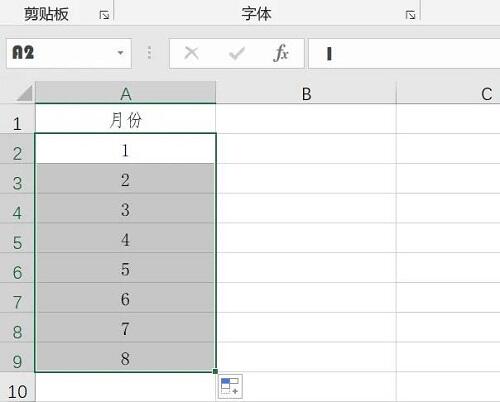Click the Select All corner triangle
Screen dimensions: 500x402
point(24,93)
